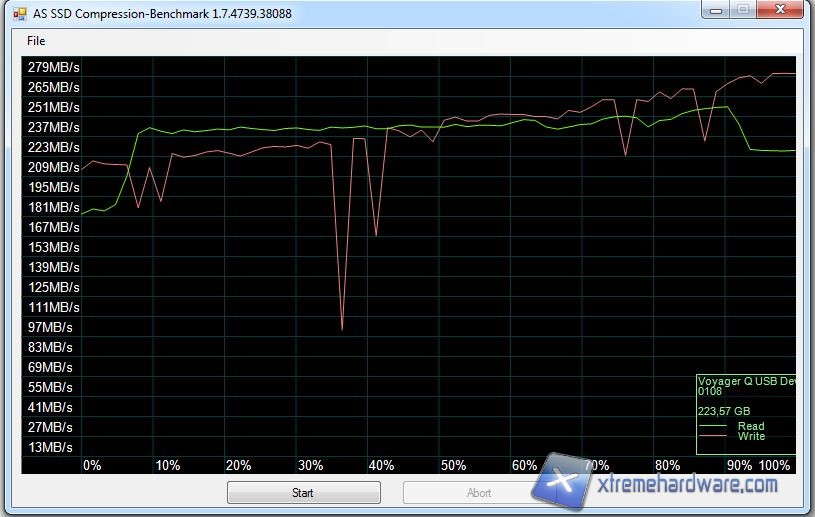This screenshot has width=815, height=517.
Task: Click the 223,57 GB capacity text
Action: tap(724, 410)
